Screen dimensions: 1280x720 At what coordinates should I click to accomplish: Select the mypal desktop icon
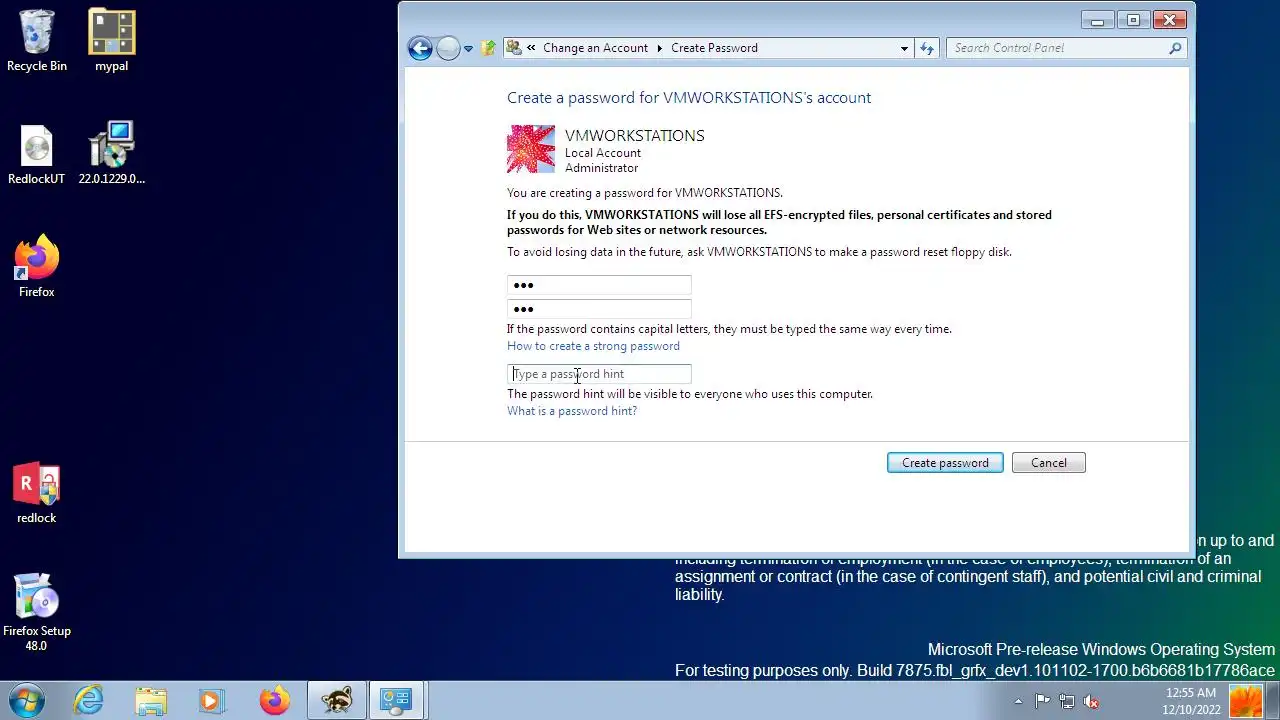pos(111,41)
